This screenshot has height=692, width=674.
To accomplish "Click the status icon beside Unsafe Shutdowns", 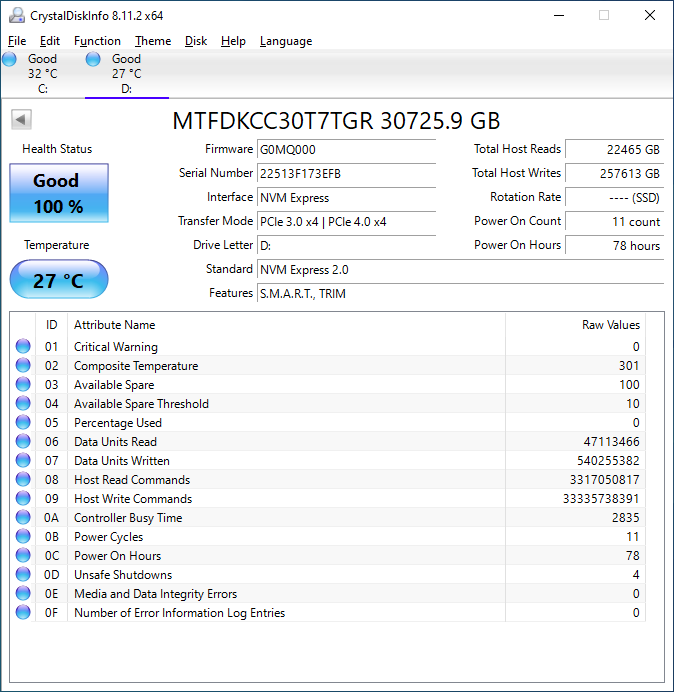I will click(23, 575).
